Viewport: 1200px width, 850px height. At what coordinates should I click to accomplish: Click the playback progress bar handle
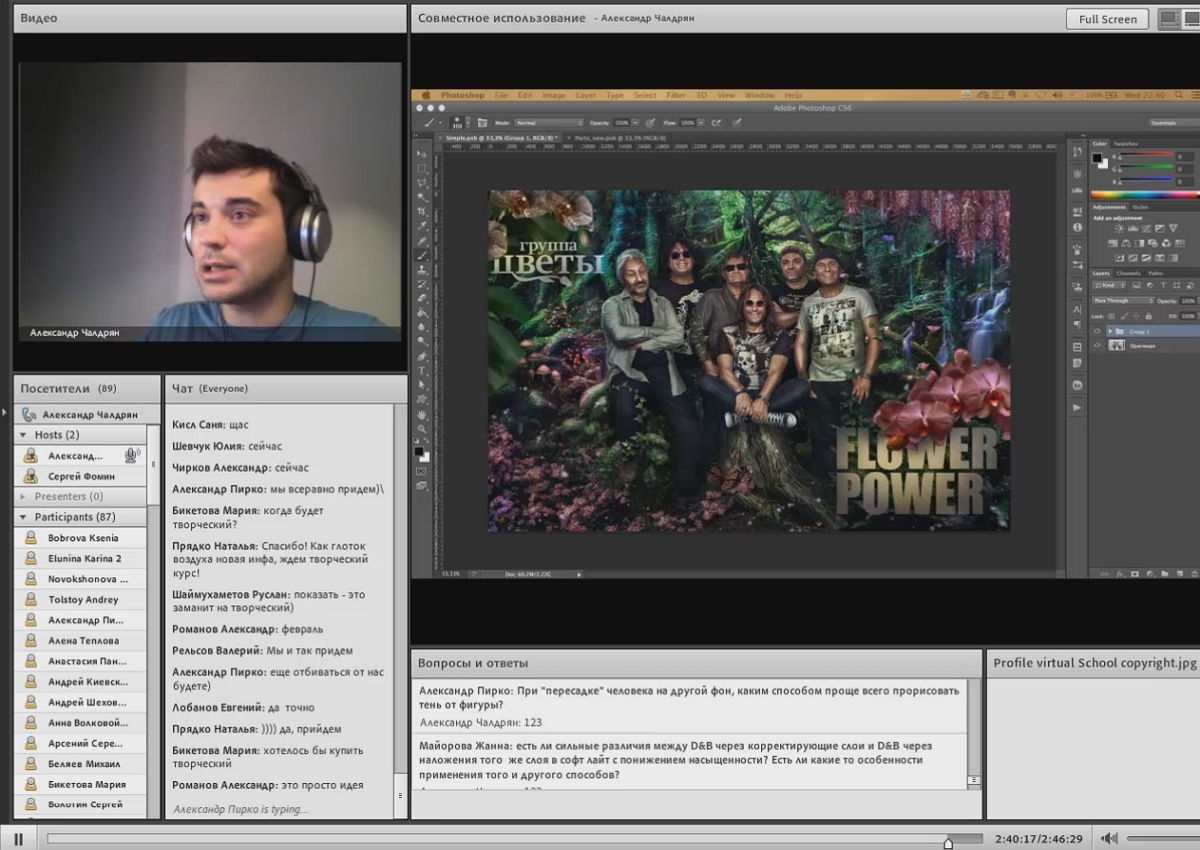pos(948,842)
